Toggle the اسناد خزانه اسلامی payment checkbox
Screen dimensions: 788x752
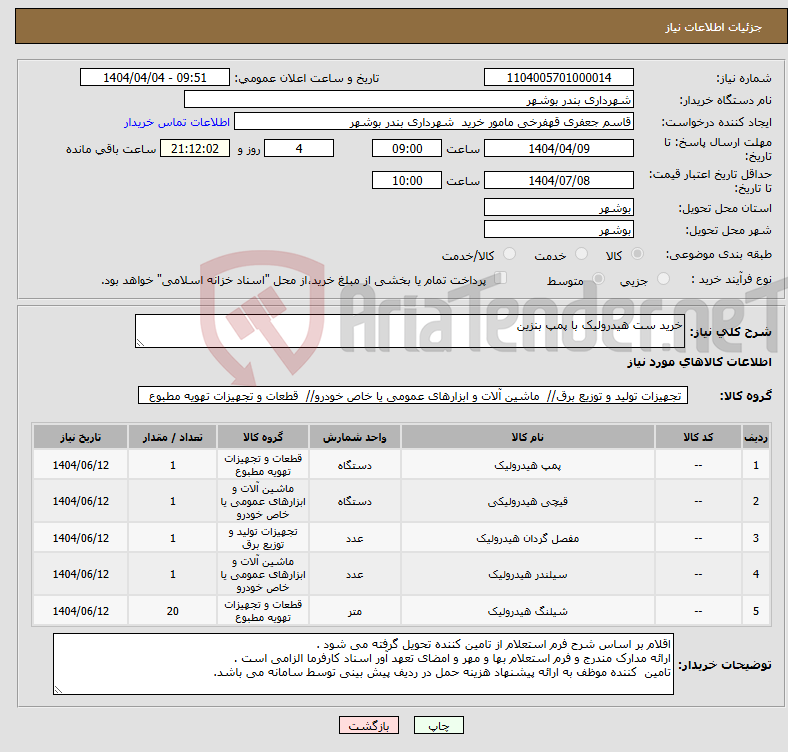[x=500, y=278]
